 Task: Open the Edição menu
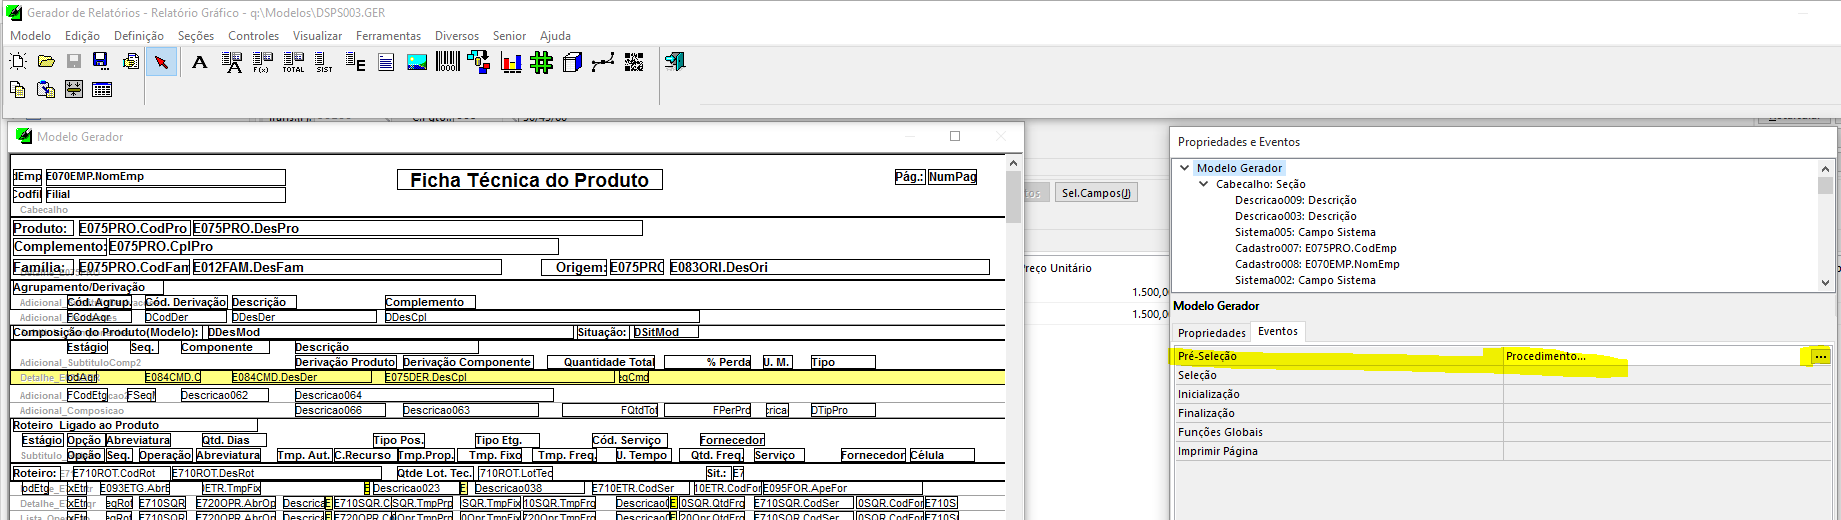[82, 36]
